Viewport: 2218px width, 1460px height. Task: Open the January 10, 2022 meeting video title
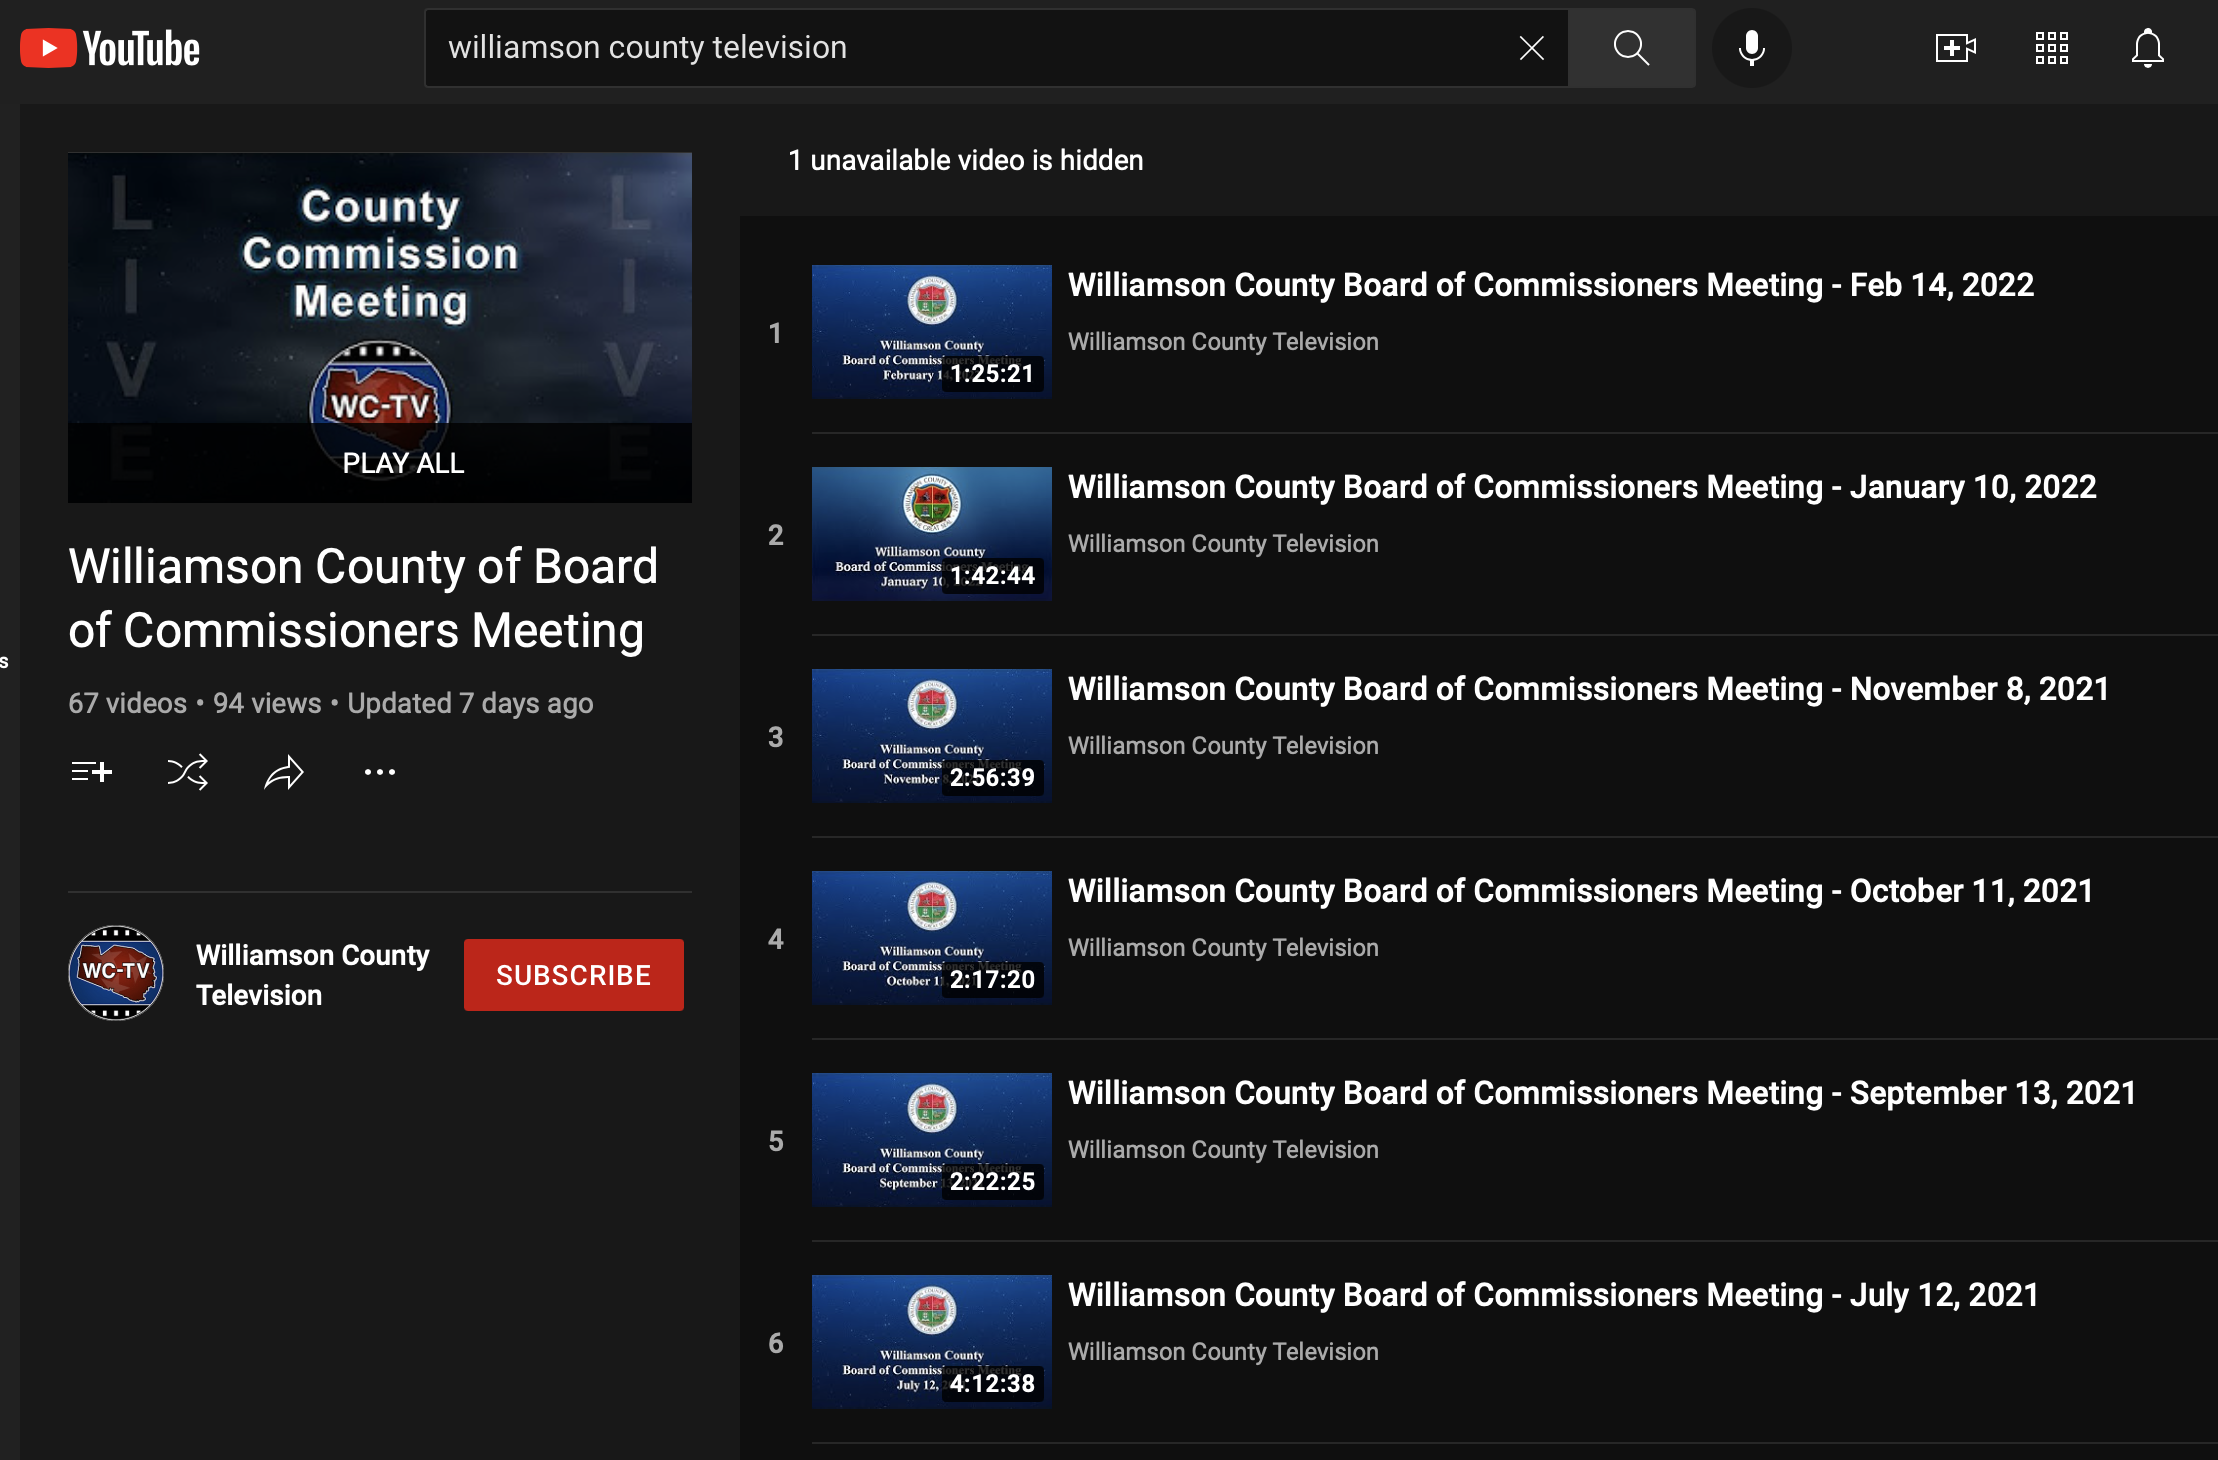[1582, 487]
